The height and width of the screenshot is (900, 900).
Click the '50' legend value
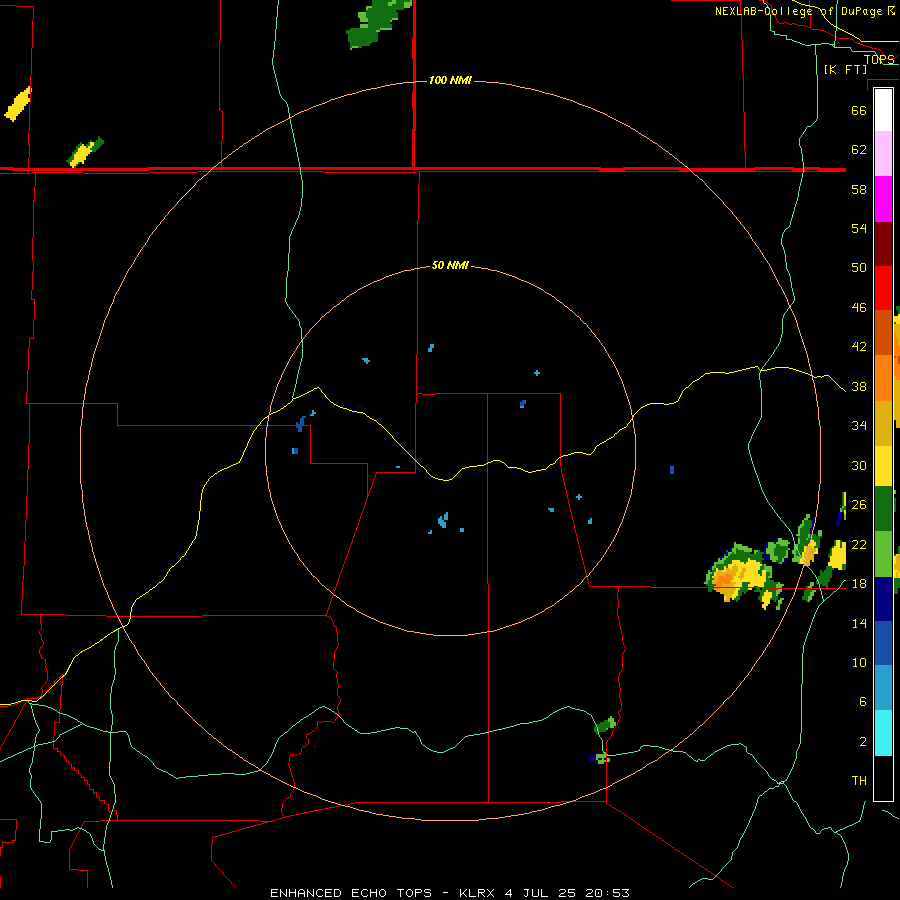click(x=859, y=267)
